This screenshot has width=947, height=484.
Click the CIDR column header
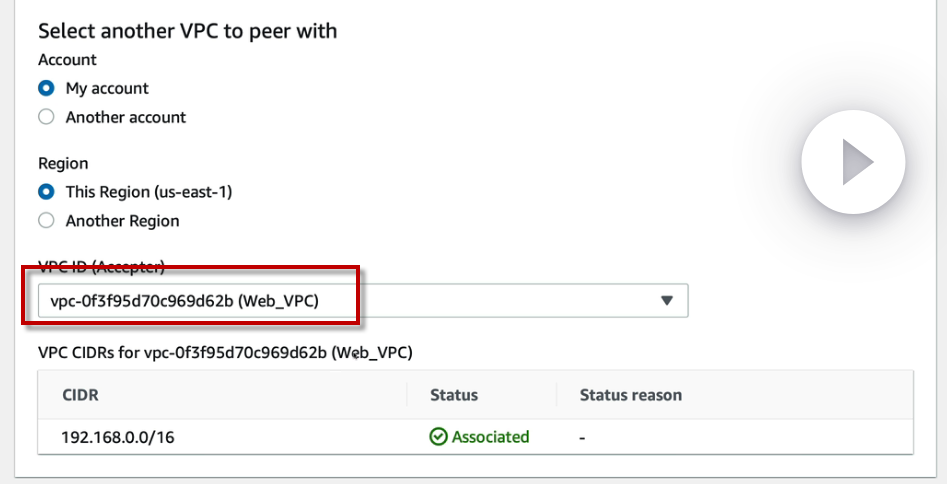point(80,395)
